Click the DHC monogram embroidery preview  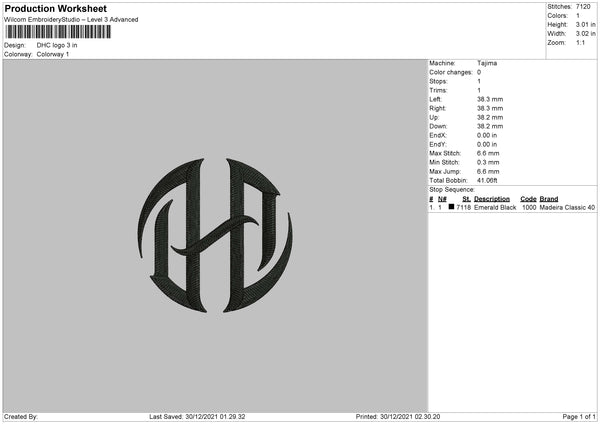[x=215, y=235]
